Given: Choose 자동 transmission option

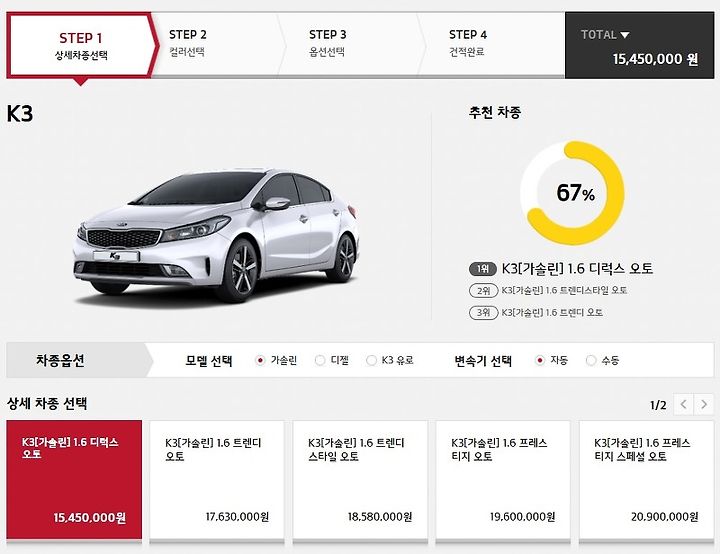Looking at the screenshot, I should (540, 361).
